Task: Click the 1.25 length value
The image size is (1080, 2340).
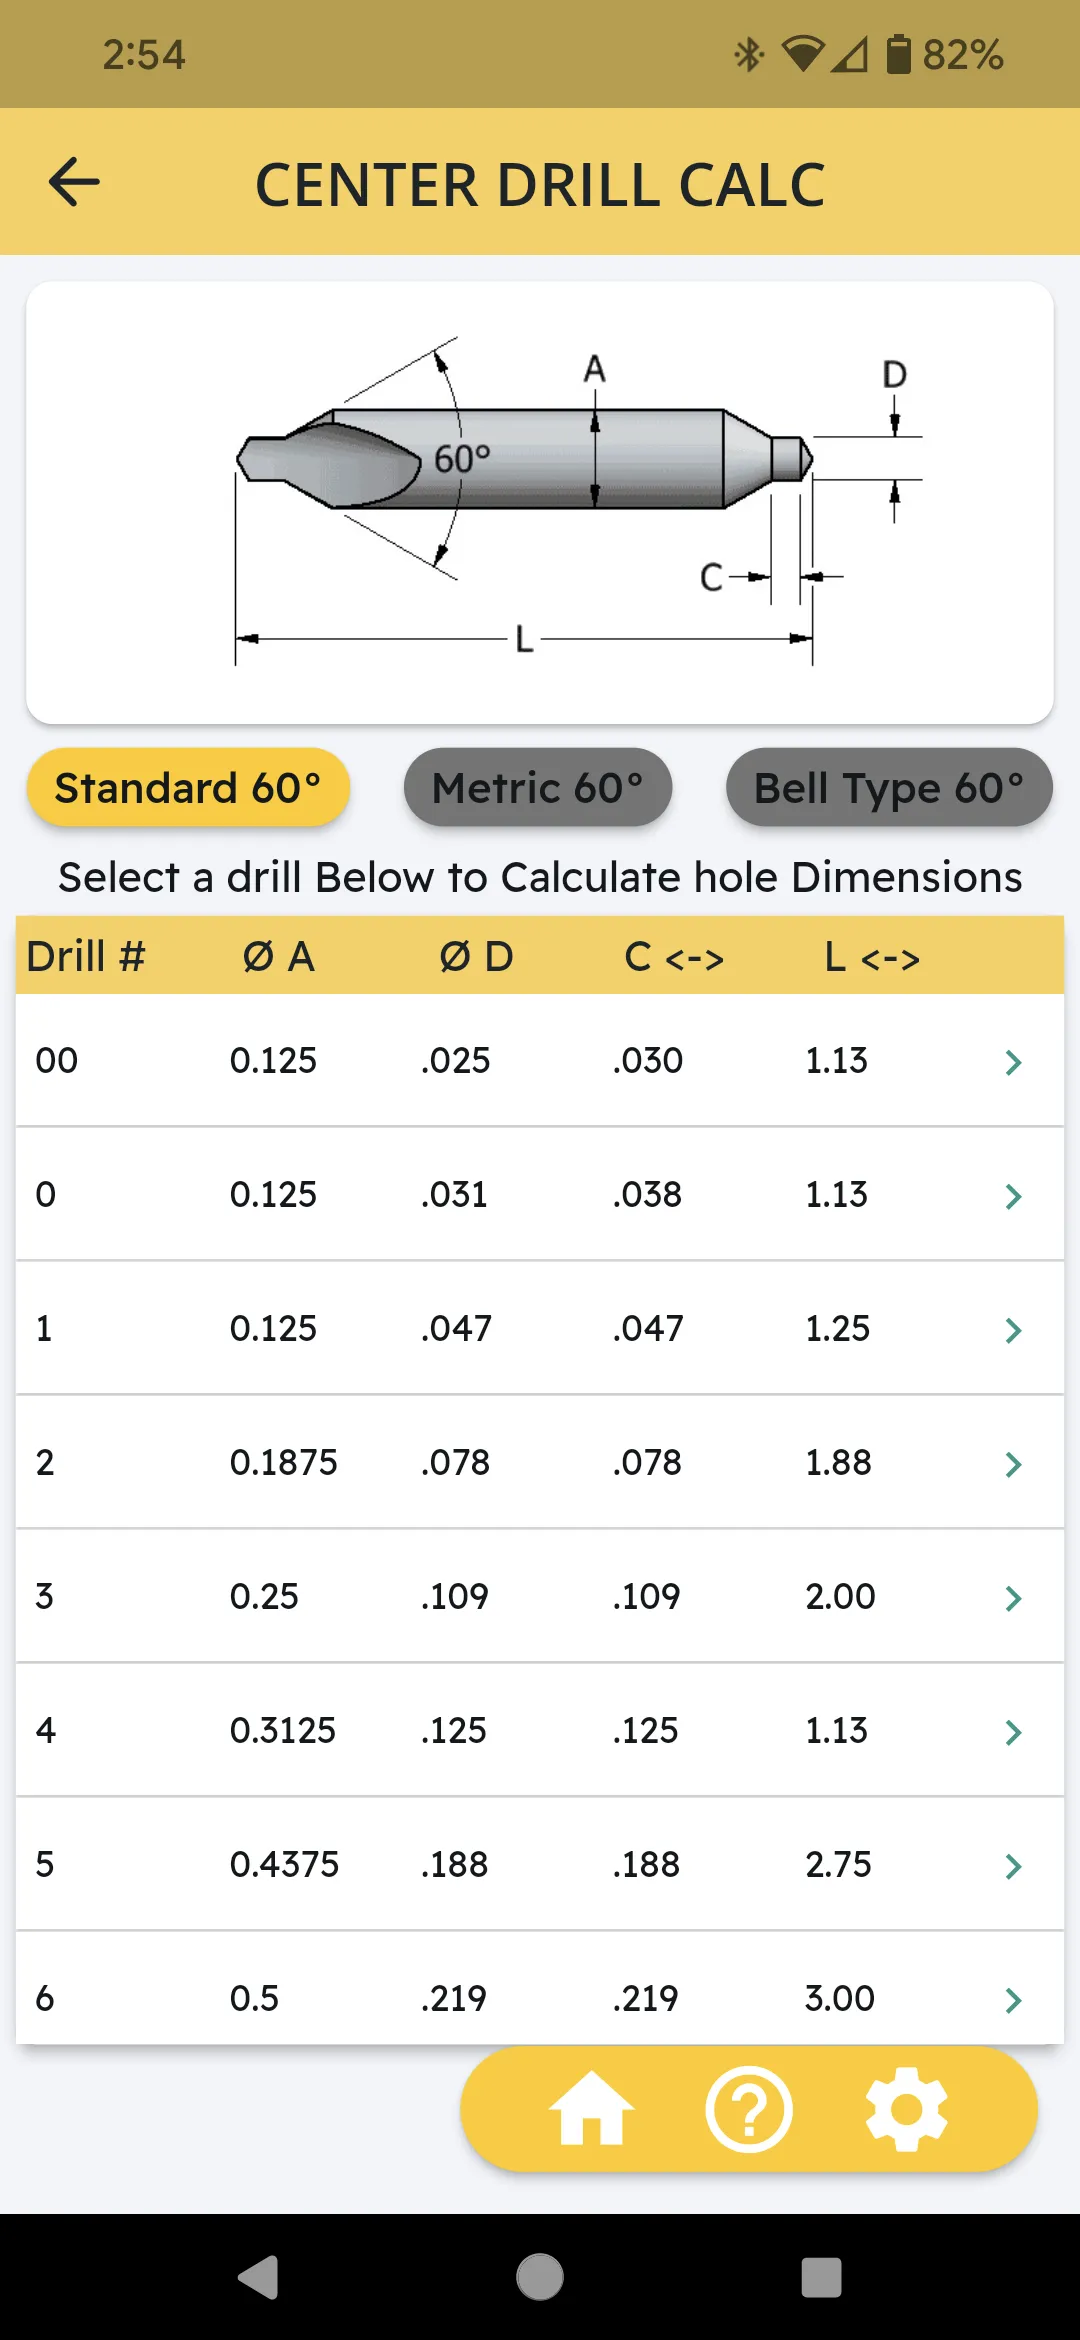Action: pyautogui.click(x=838, y=1328)
